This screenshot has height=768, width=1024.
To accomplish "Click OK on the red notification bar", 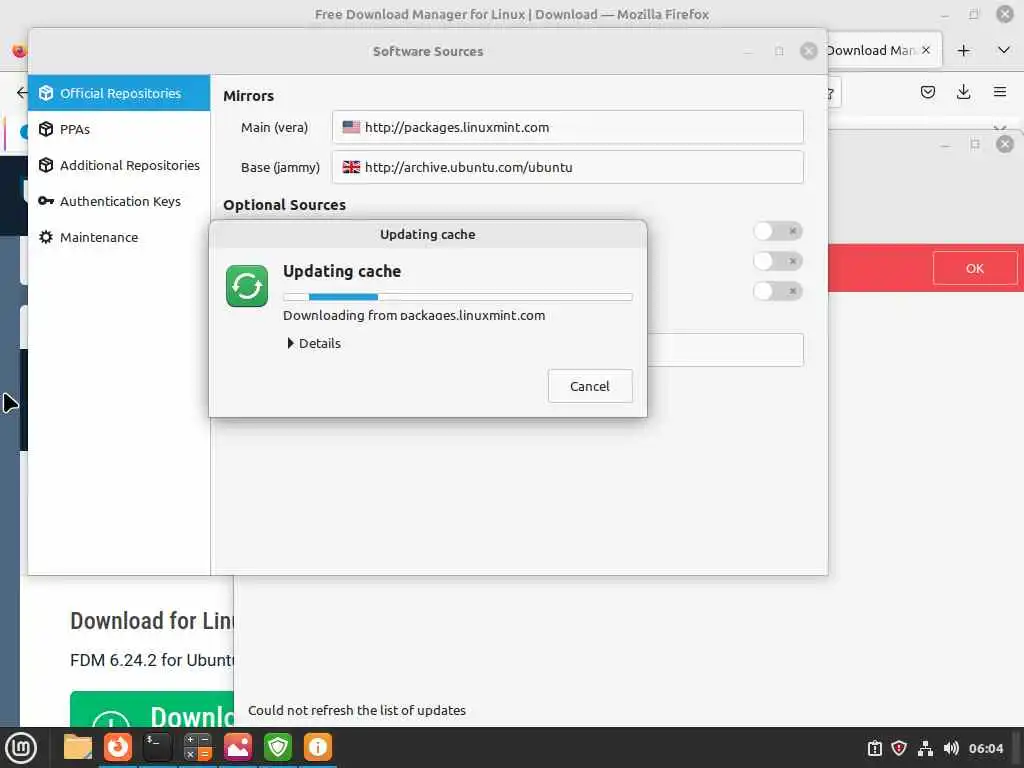I will [x=974, y=268].
